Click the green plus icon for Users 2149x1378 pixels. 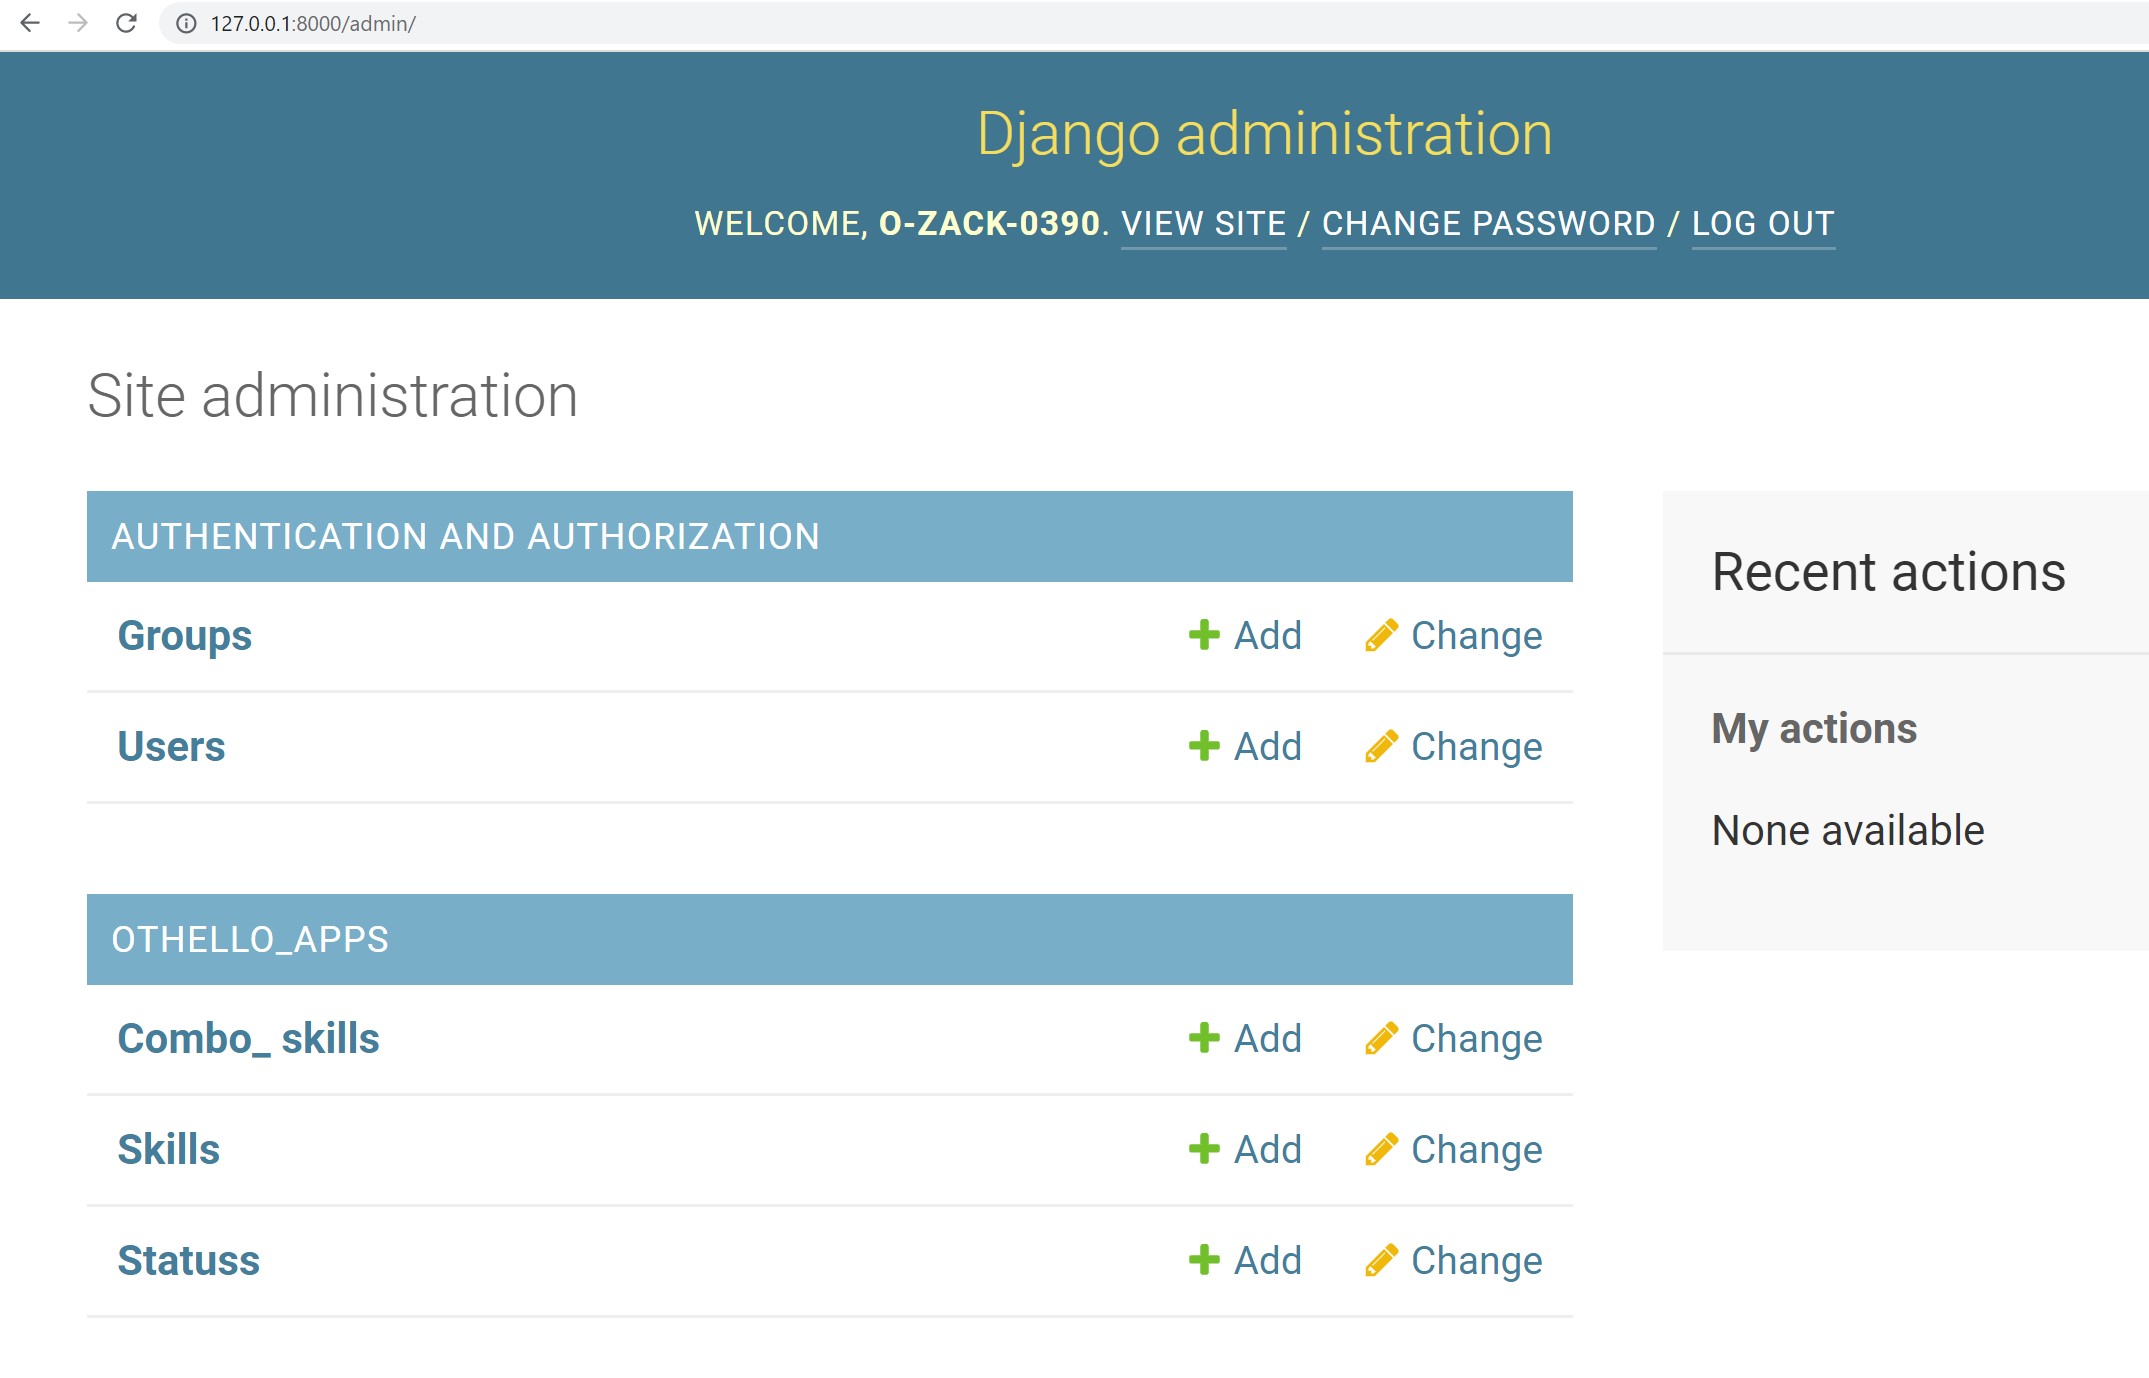click(1204, 746)
